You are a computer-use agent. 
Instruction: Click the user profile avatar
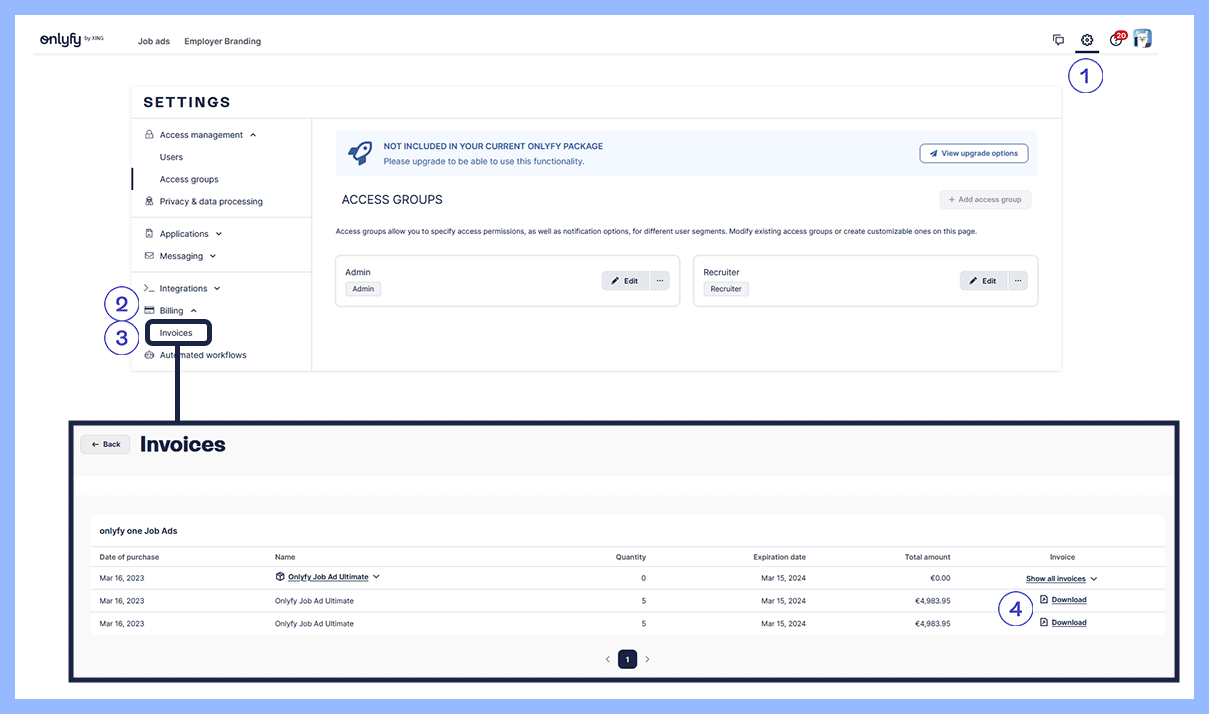coord(1142,39)
